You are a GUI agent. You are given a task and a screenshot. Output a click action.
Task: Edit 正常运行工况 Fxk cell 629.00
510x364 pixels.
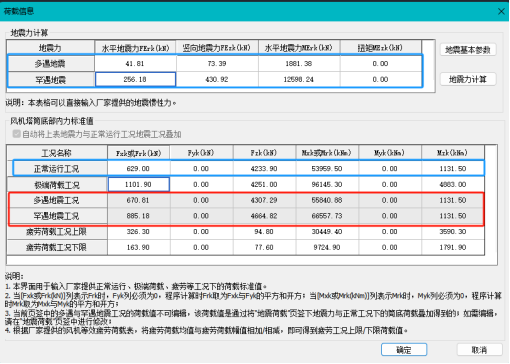pos(138,169)
